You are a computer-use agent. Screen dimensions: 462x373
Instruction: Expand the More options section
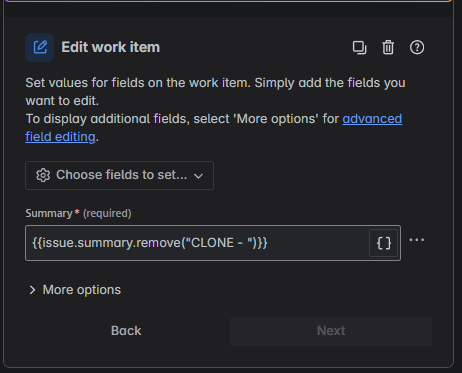pyautogui.click(x=74, y=290)
